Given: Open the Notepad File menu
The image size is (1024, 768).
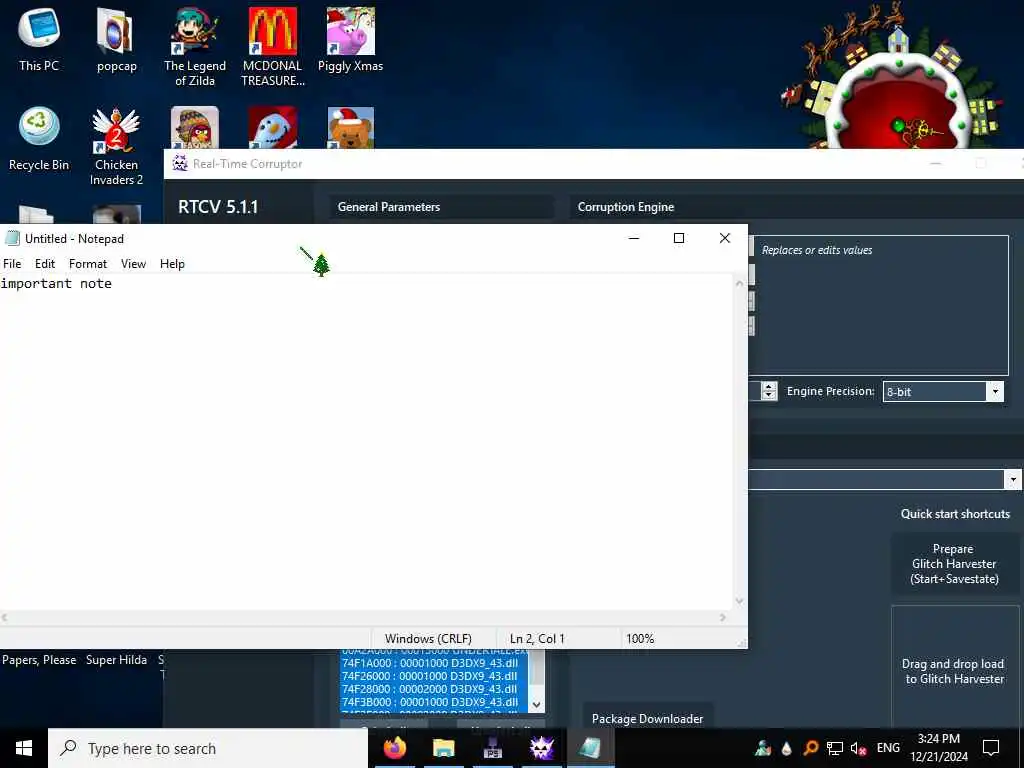Looking at the screenshot, I should point(12,264).
